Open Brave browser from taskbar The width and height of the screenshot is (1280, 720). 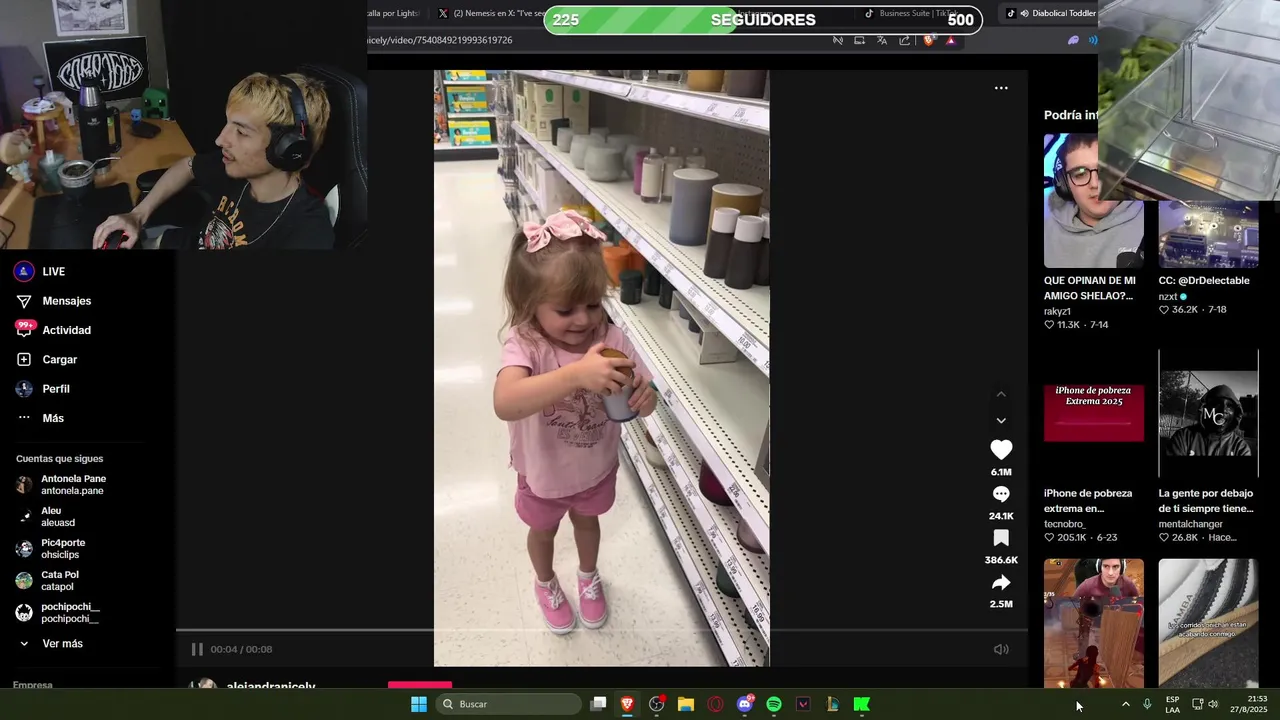(627, 704)
